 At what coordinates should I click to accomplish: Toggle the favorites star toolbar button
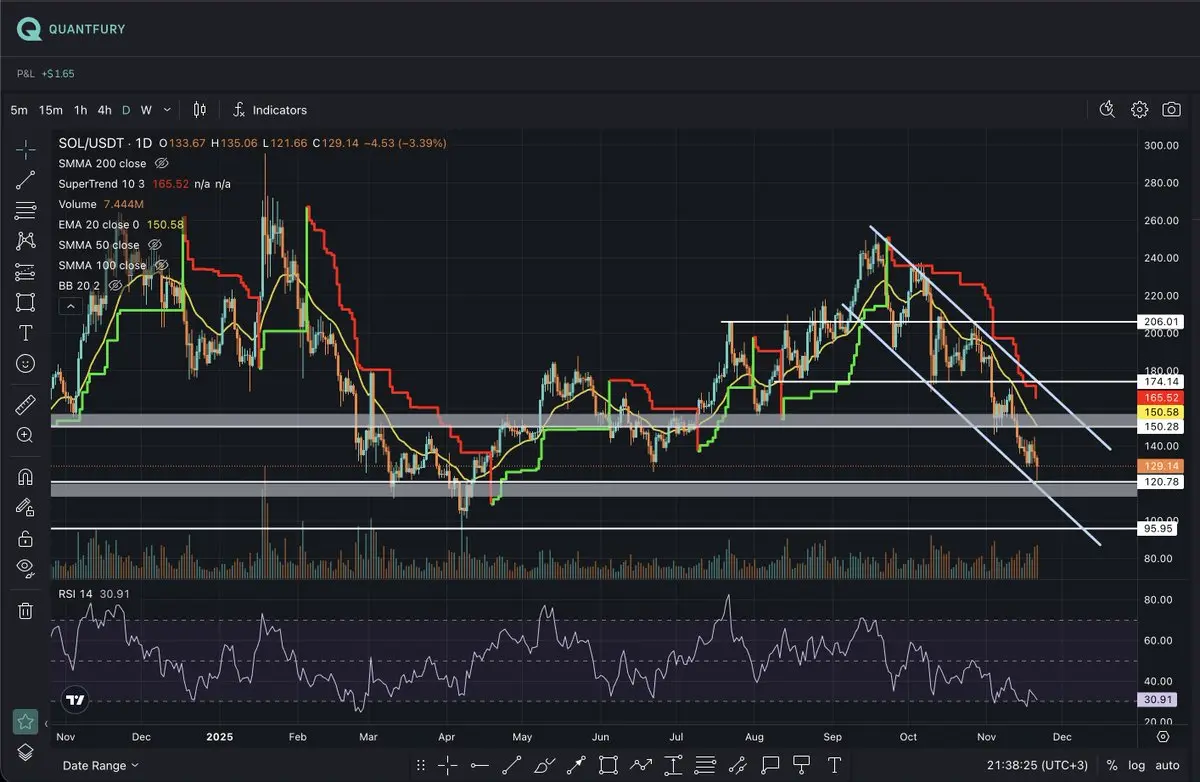25,721
